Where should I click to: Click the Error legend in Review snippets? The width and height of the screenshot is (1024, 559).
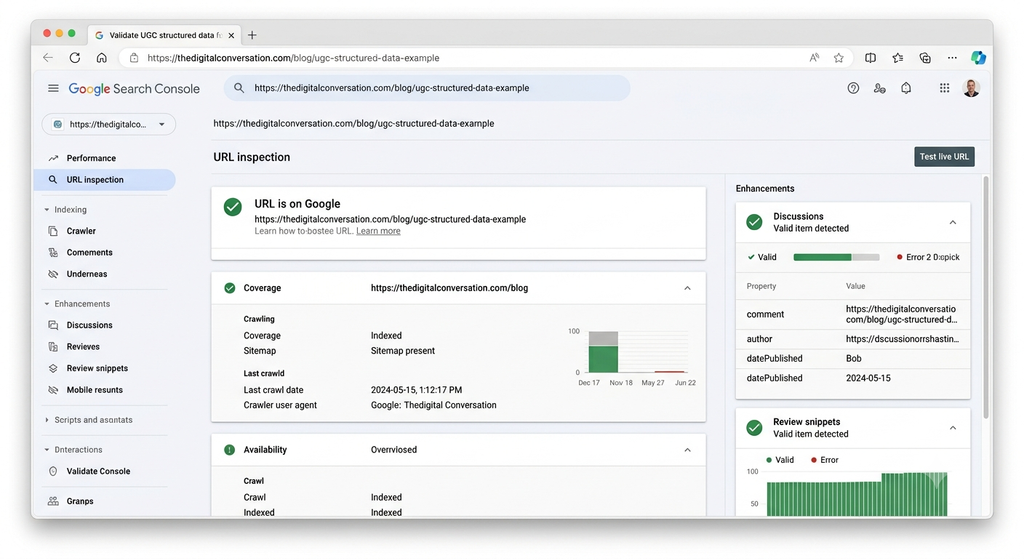[824, 460]
